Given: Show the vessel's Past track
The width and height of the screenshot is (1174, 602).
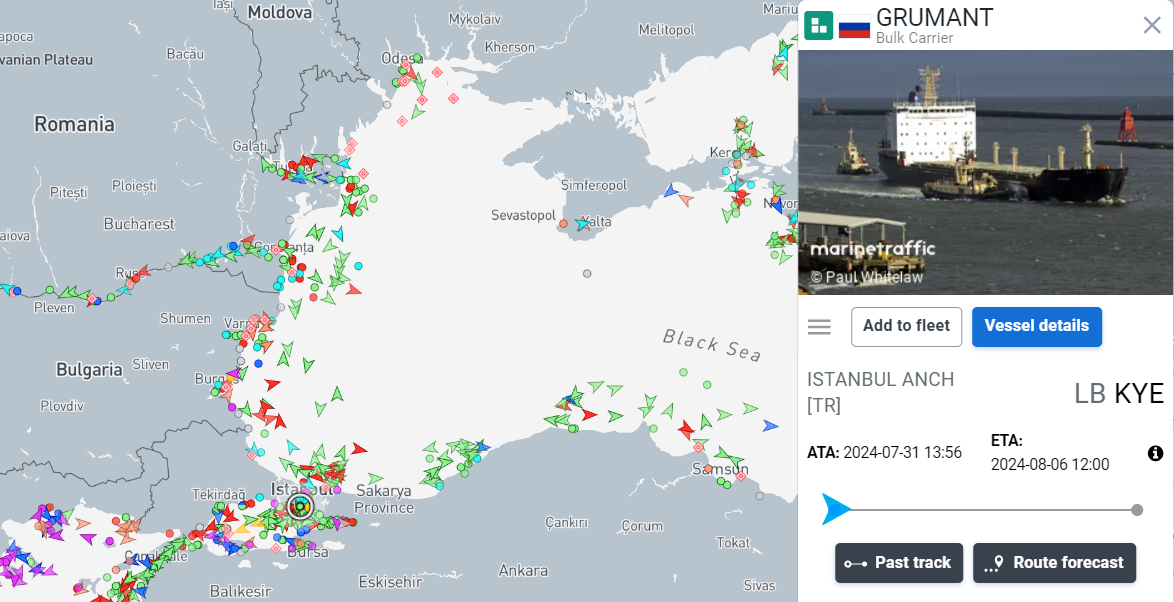Looking at the screenshot, I should 898,563.
